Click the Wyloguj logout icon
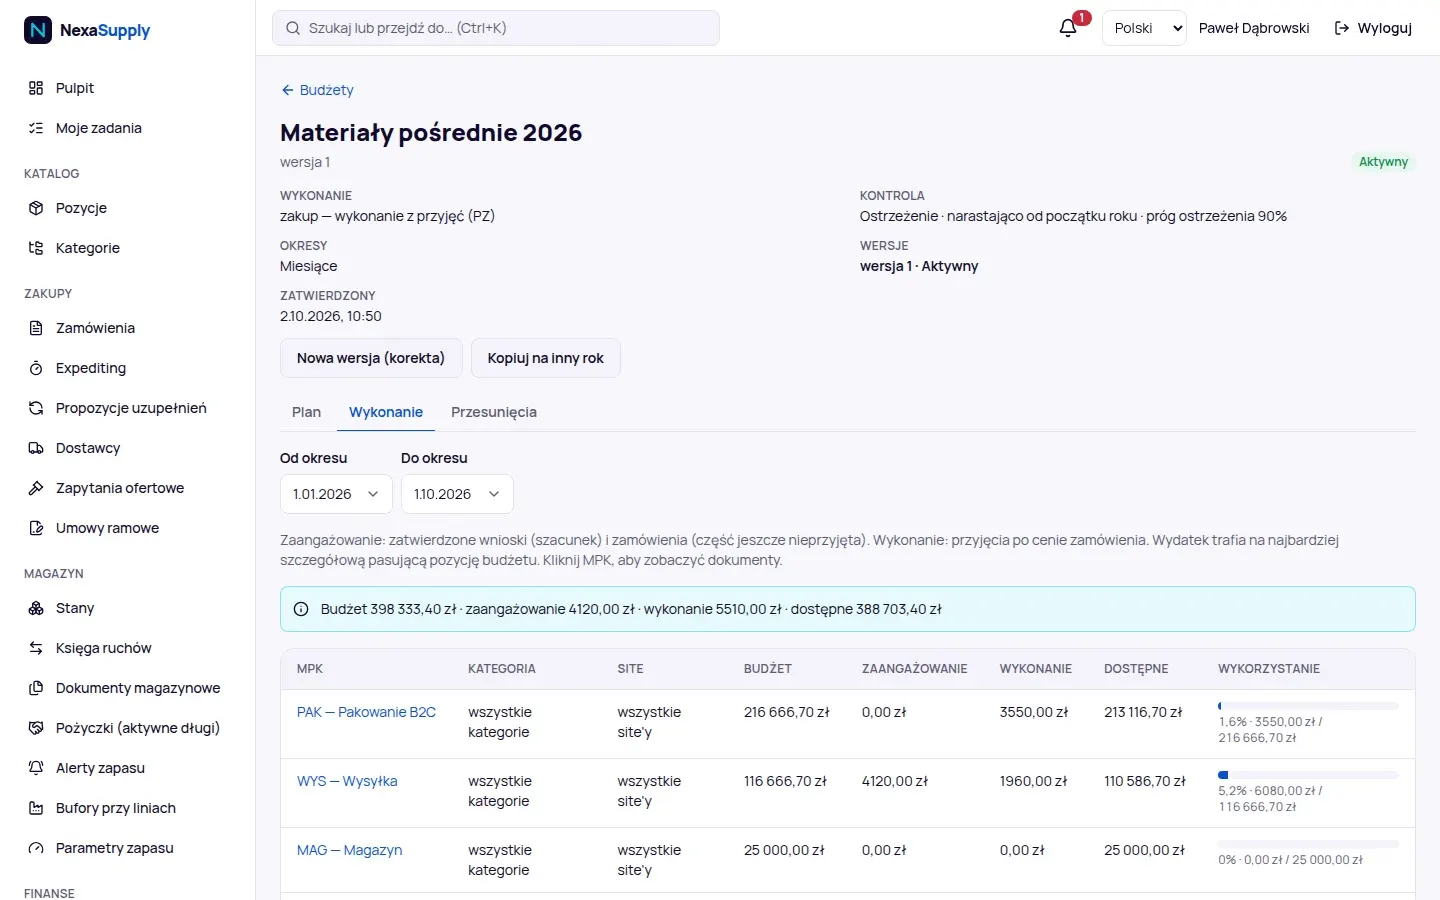 pos(1342,28)
